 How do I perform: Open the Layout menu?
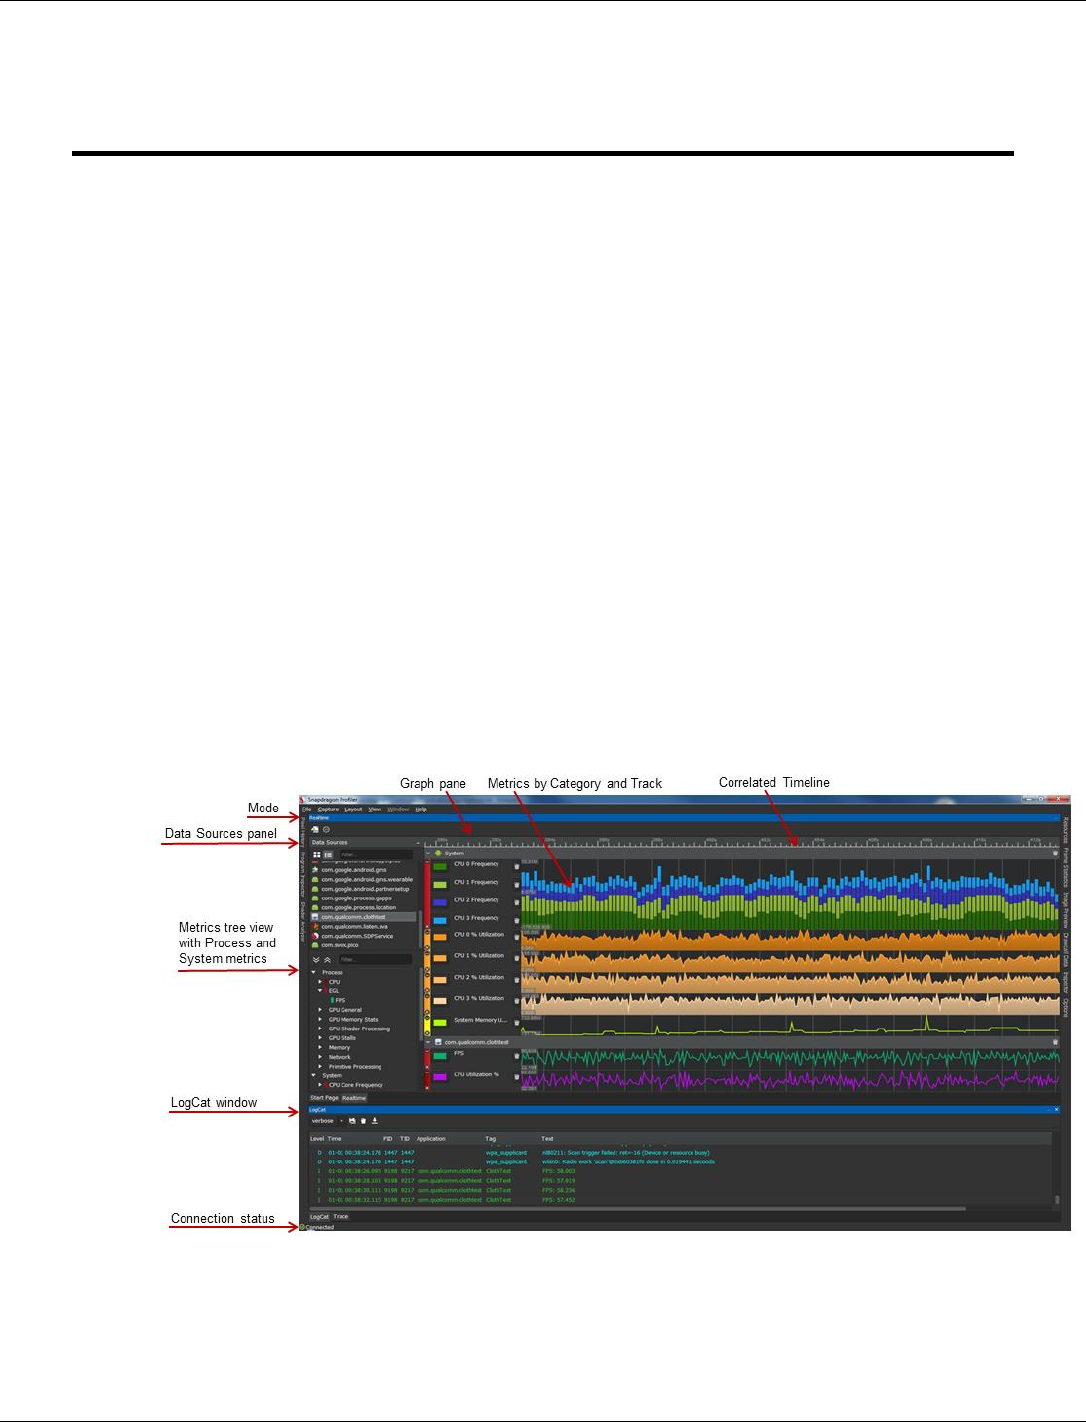coord(353,809)
